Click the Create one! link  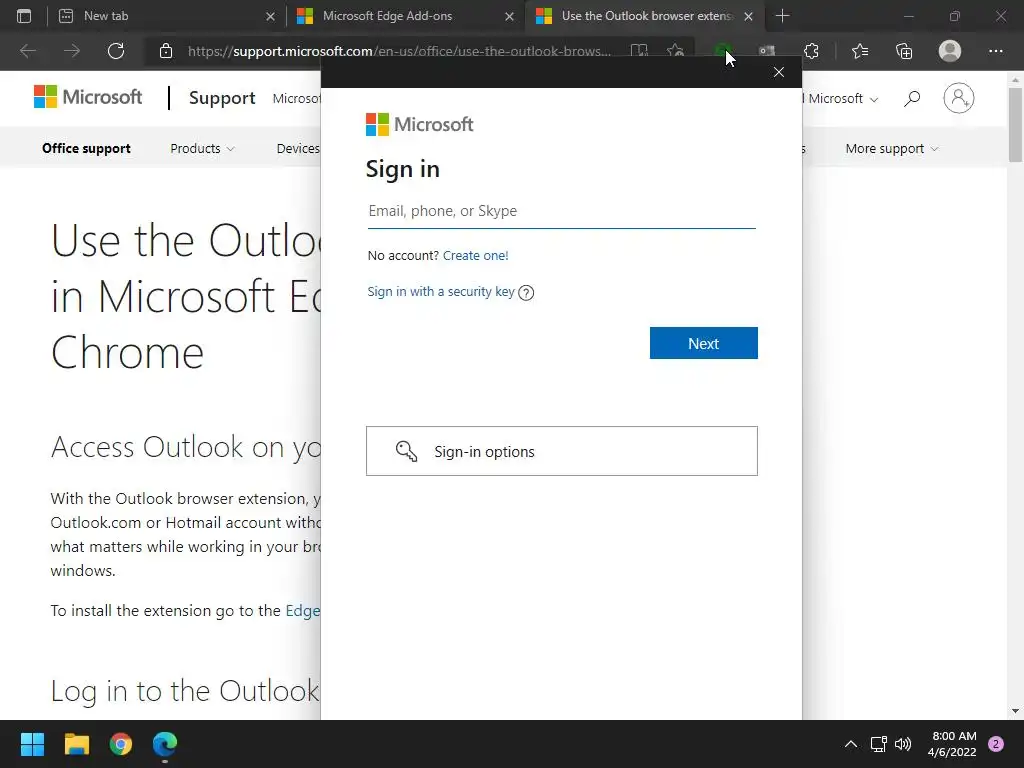tap(475, 255)
